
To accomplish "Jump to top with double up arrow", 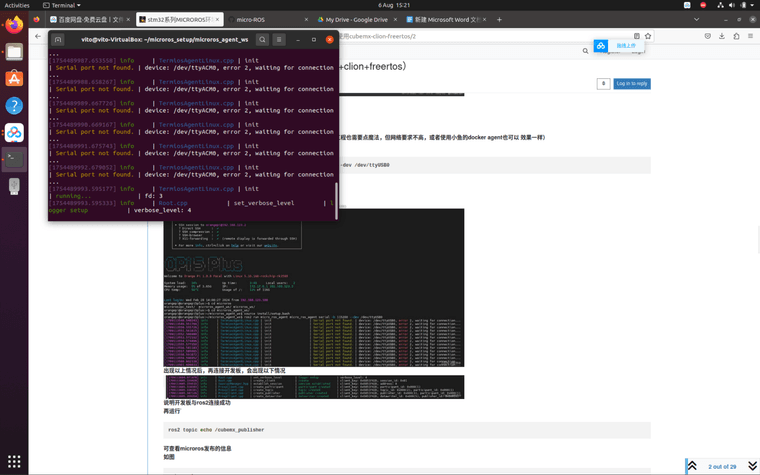I will coord(692,466).
